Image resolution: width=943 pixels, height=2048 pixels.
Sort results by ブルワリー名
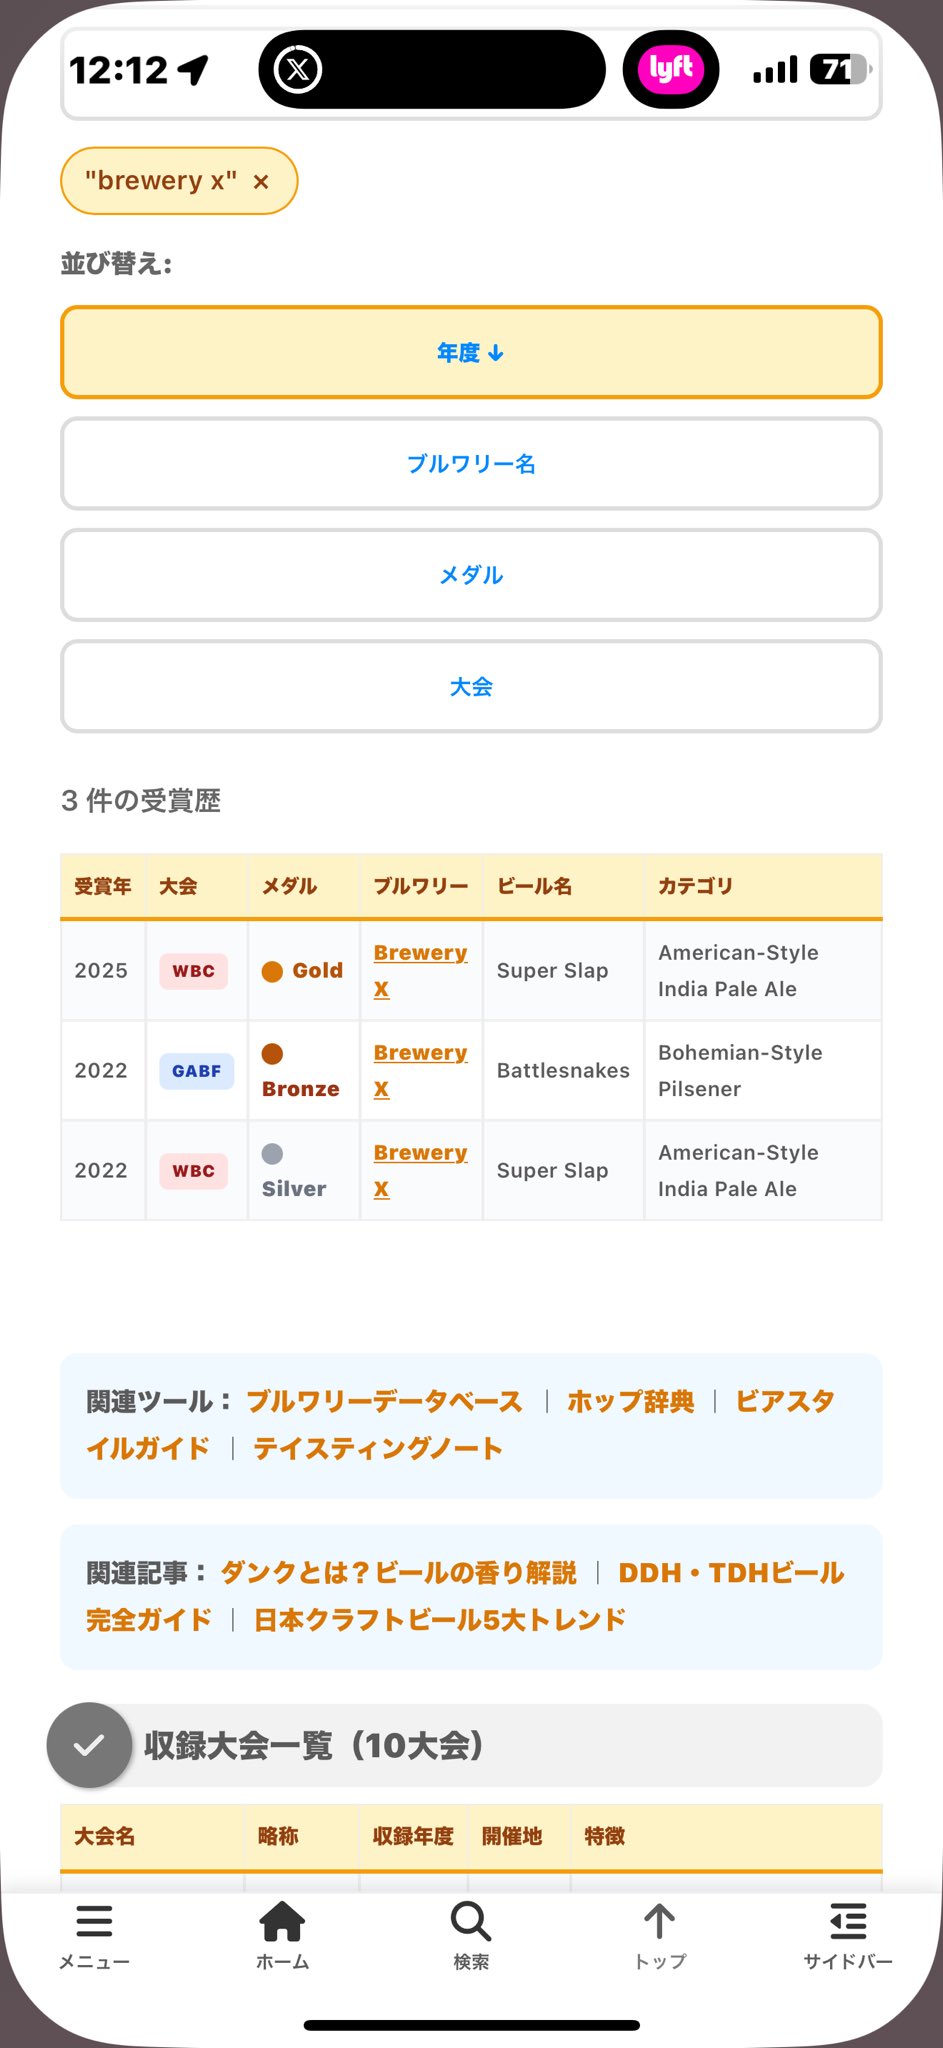tap(471, 464)
